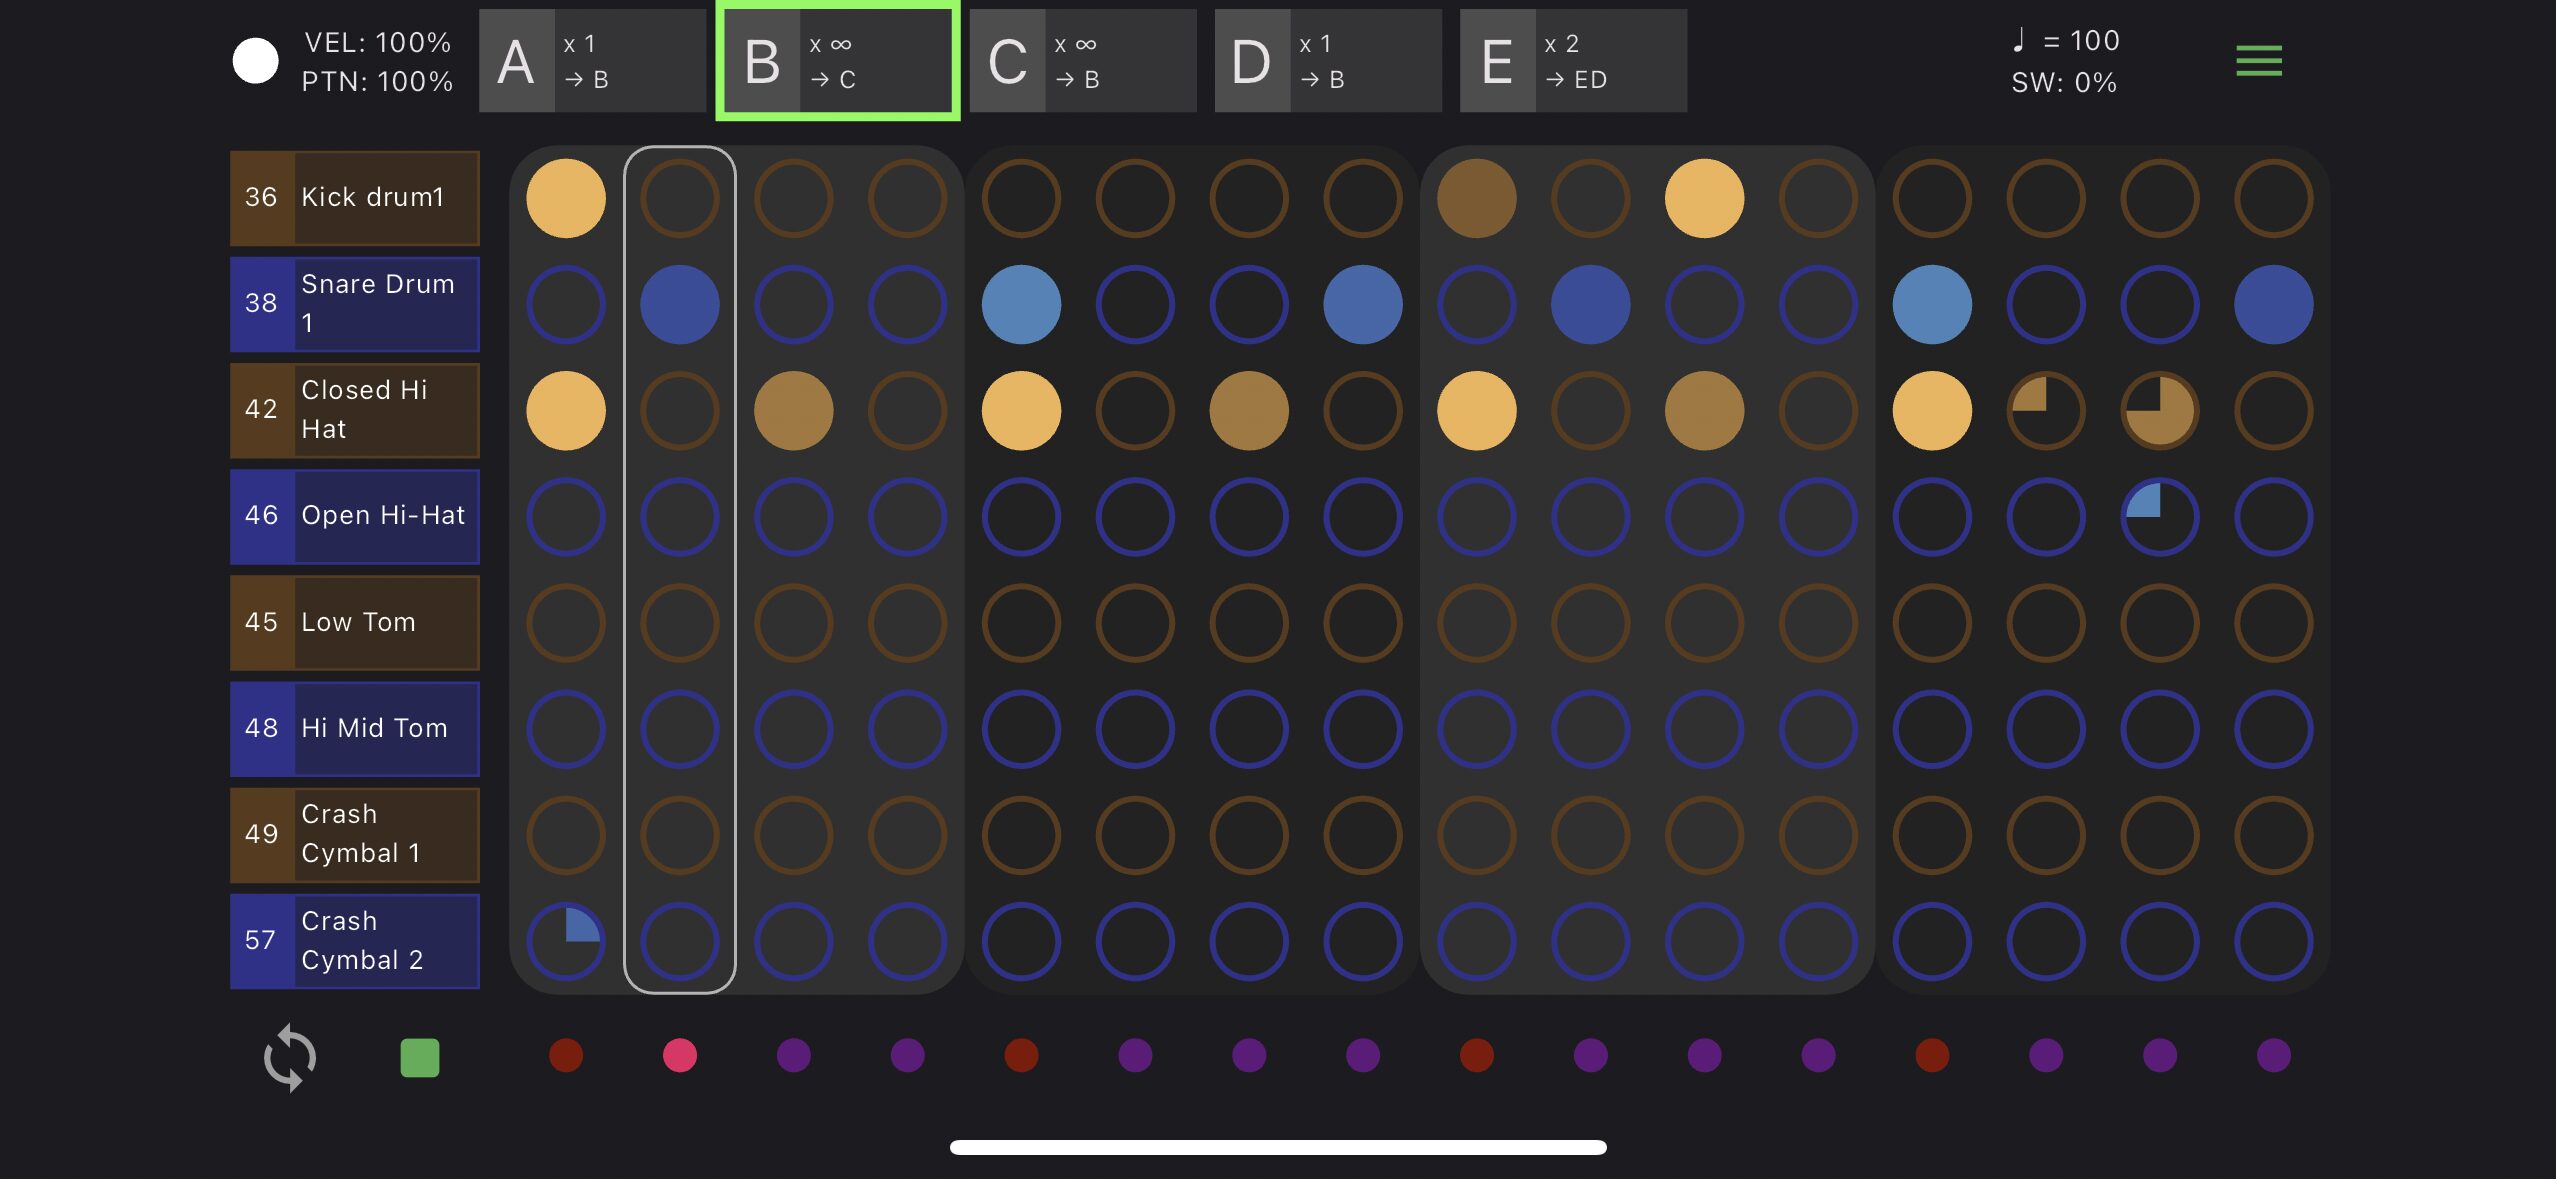Enable Hi Mid Tom step 14
2556x1179 pixels.
click(2046, 728)
